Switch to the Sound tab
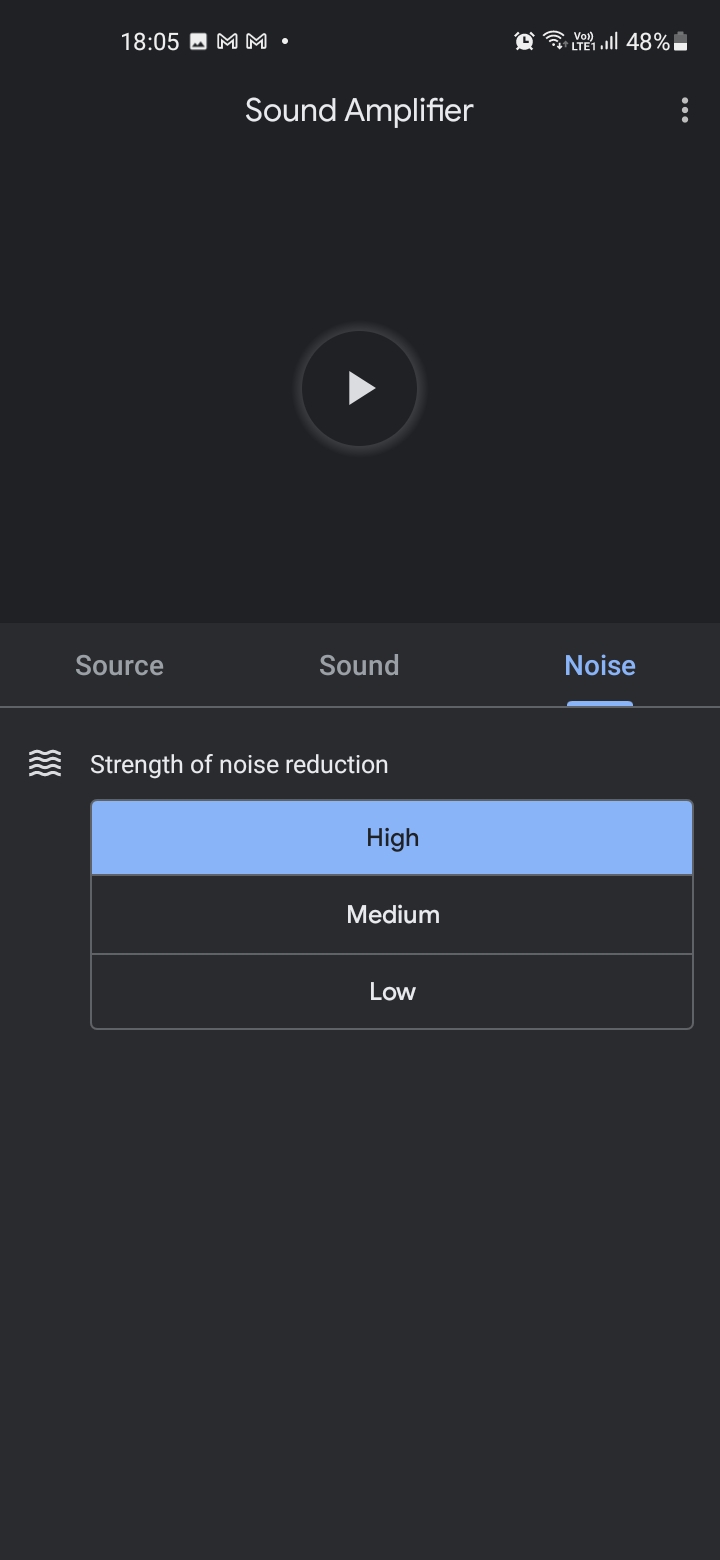 click(x=359, y=666)
